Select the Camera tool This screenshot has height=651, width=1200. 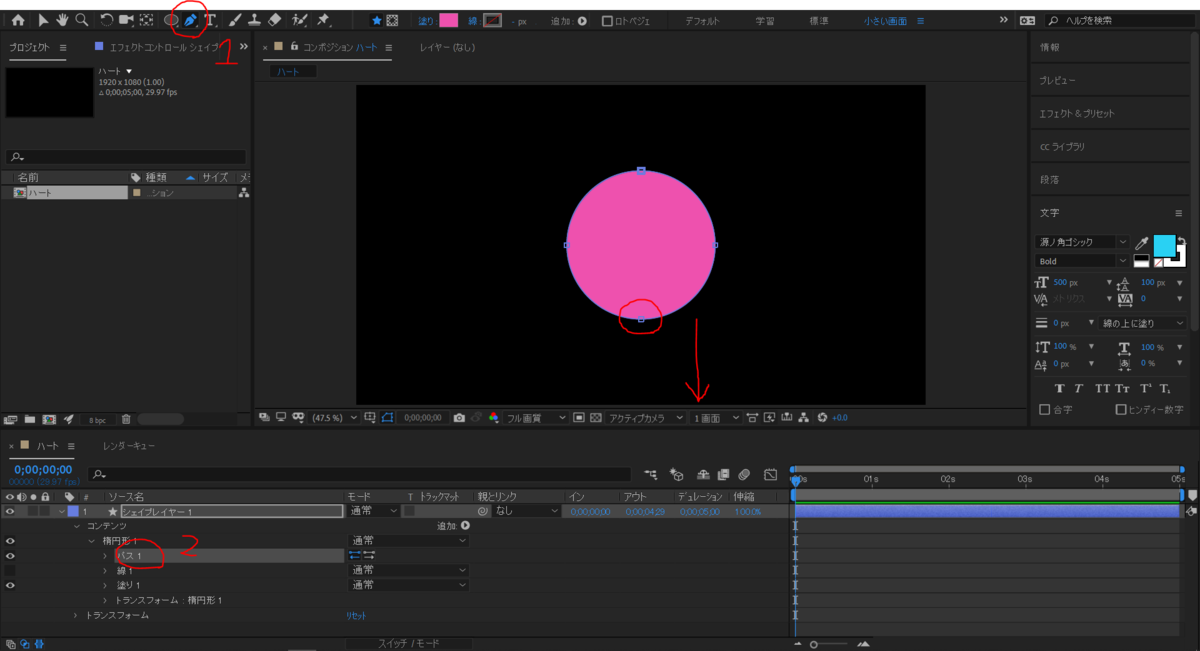coord(126,20)
